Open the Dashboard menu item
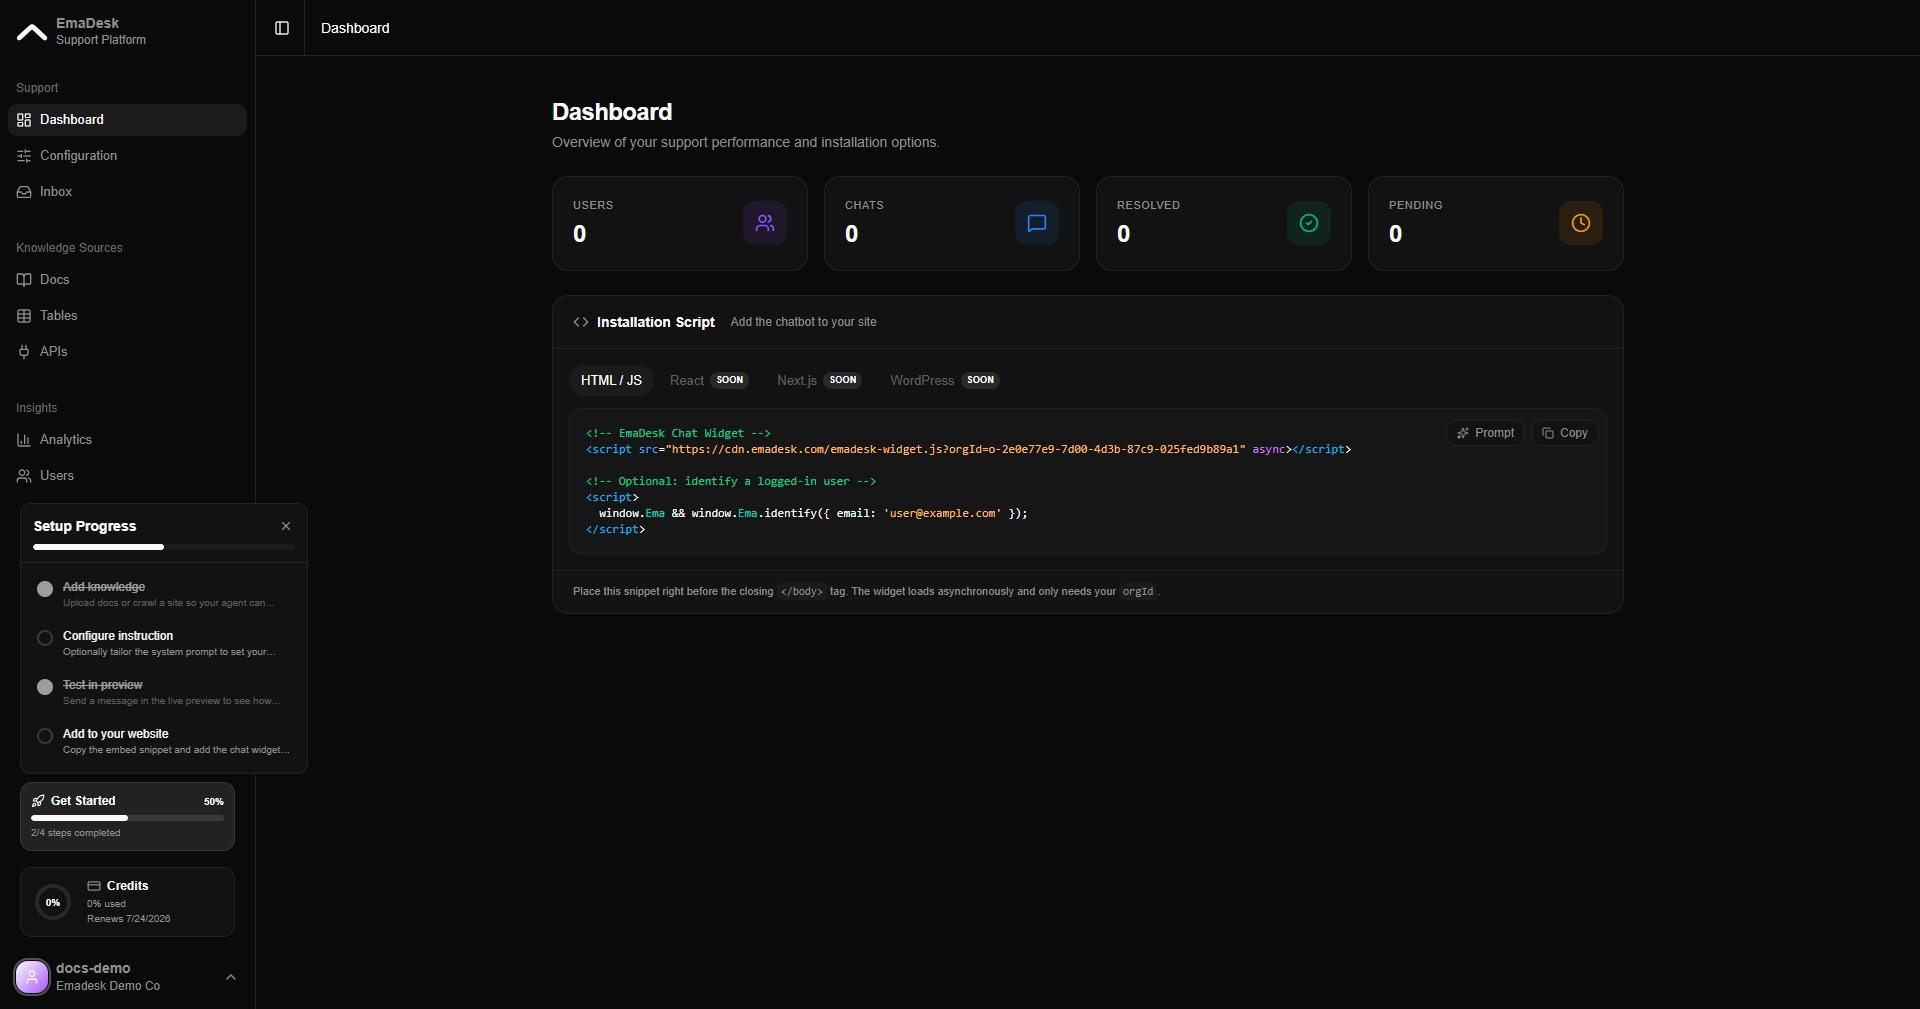This screenshot has width=1920, height=1009. (x=127, y=120)
